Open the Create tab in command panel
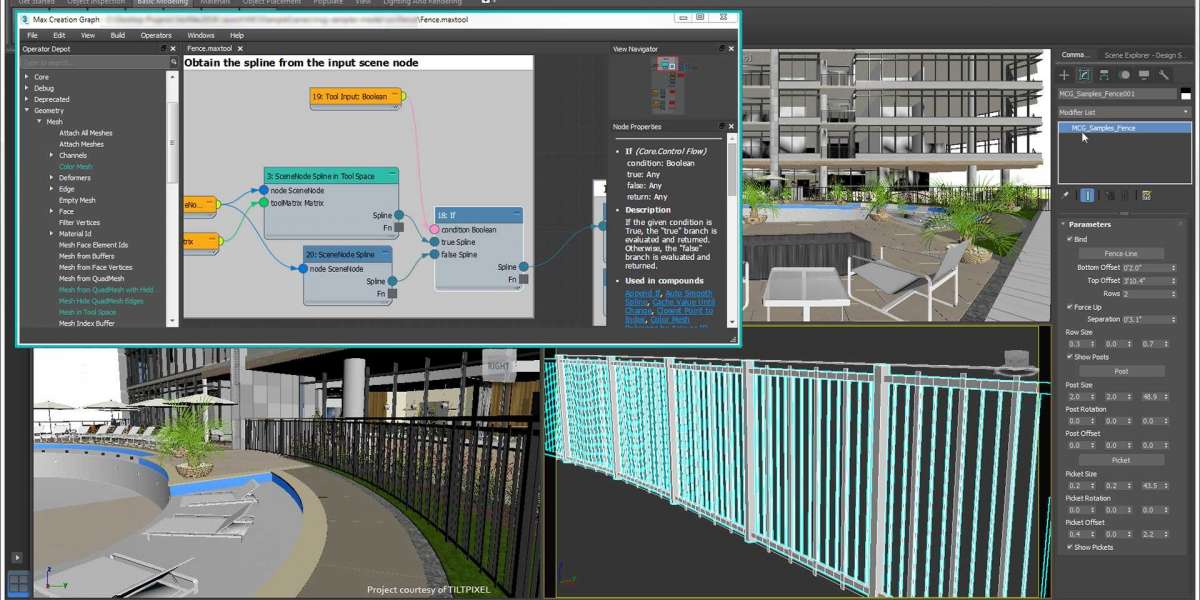The width and height of the screenshot is (1200, 600). tap(1064, 75)
